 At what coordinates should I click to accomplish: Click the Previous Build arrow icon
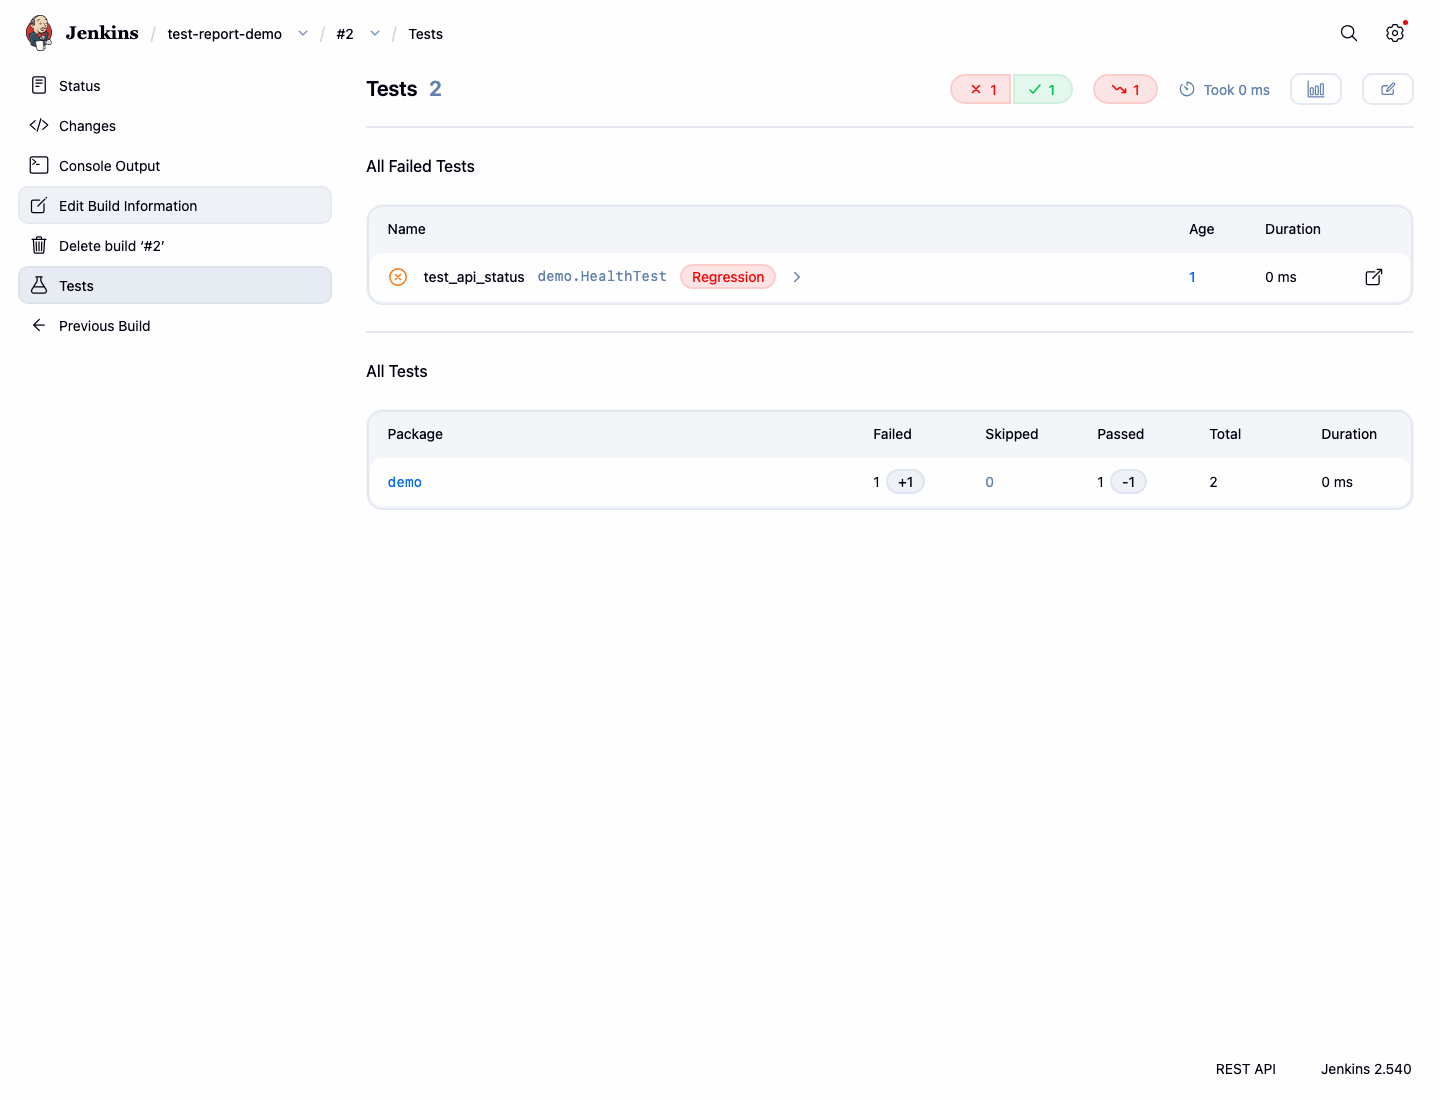(x=39, y=325)
